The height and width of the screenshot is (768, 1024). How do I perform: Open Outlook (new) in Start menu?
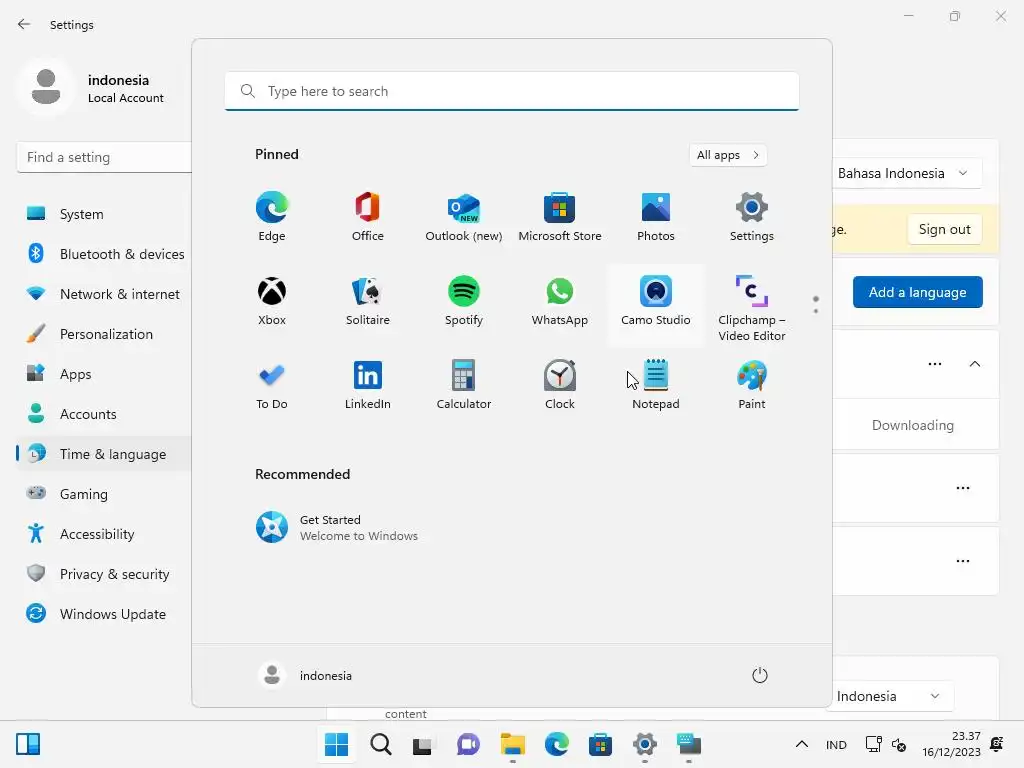tap(464, 217)
